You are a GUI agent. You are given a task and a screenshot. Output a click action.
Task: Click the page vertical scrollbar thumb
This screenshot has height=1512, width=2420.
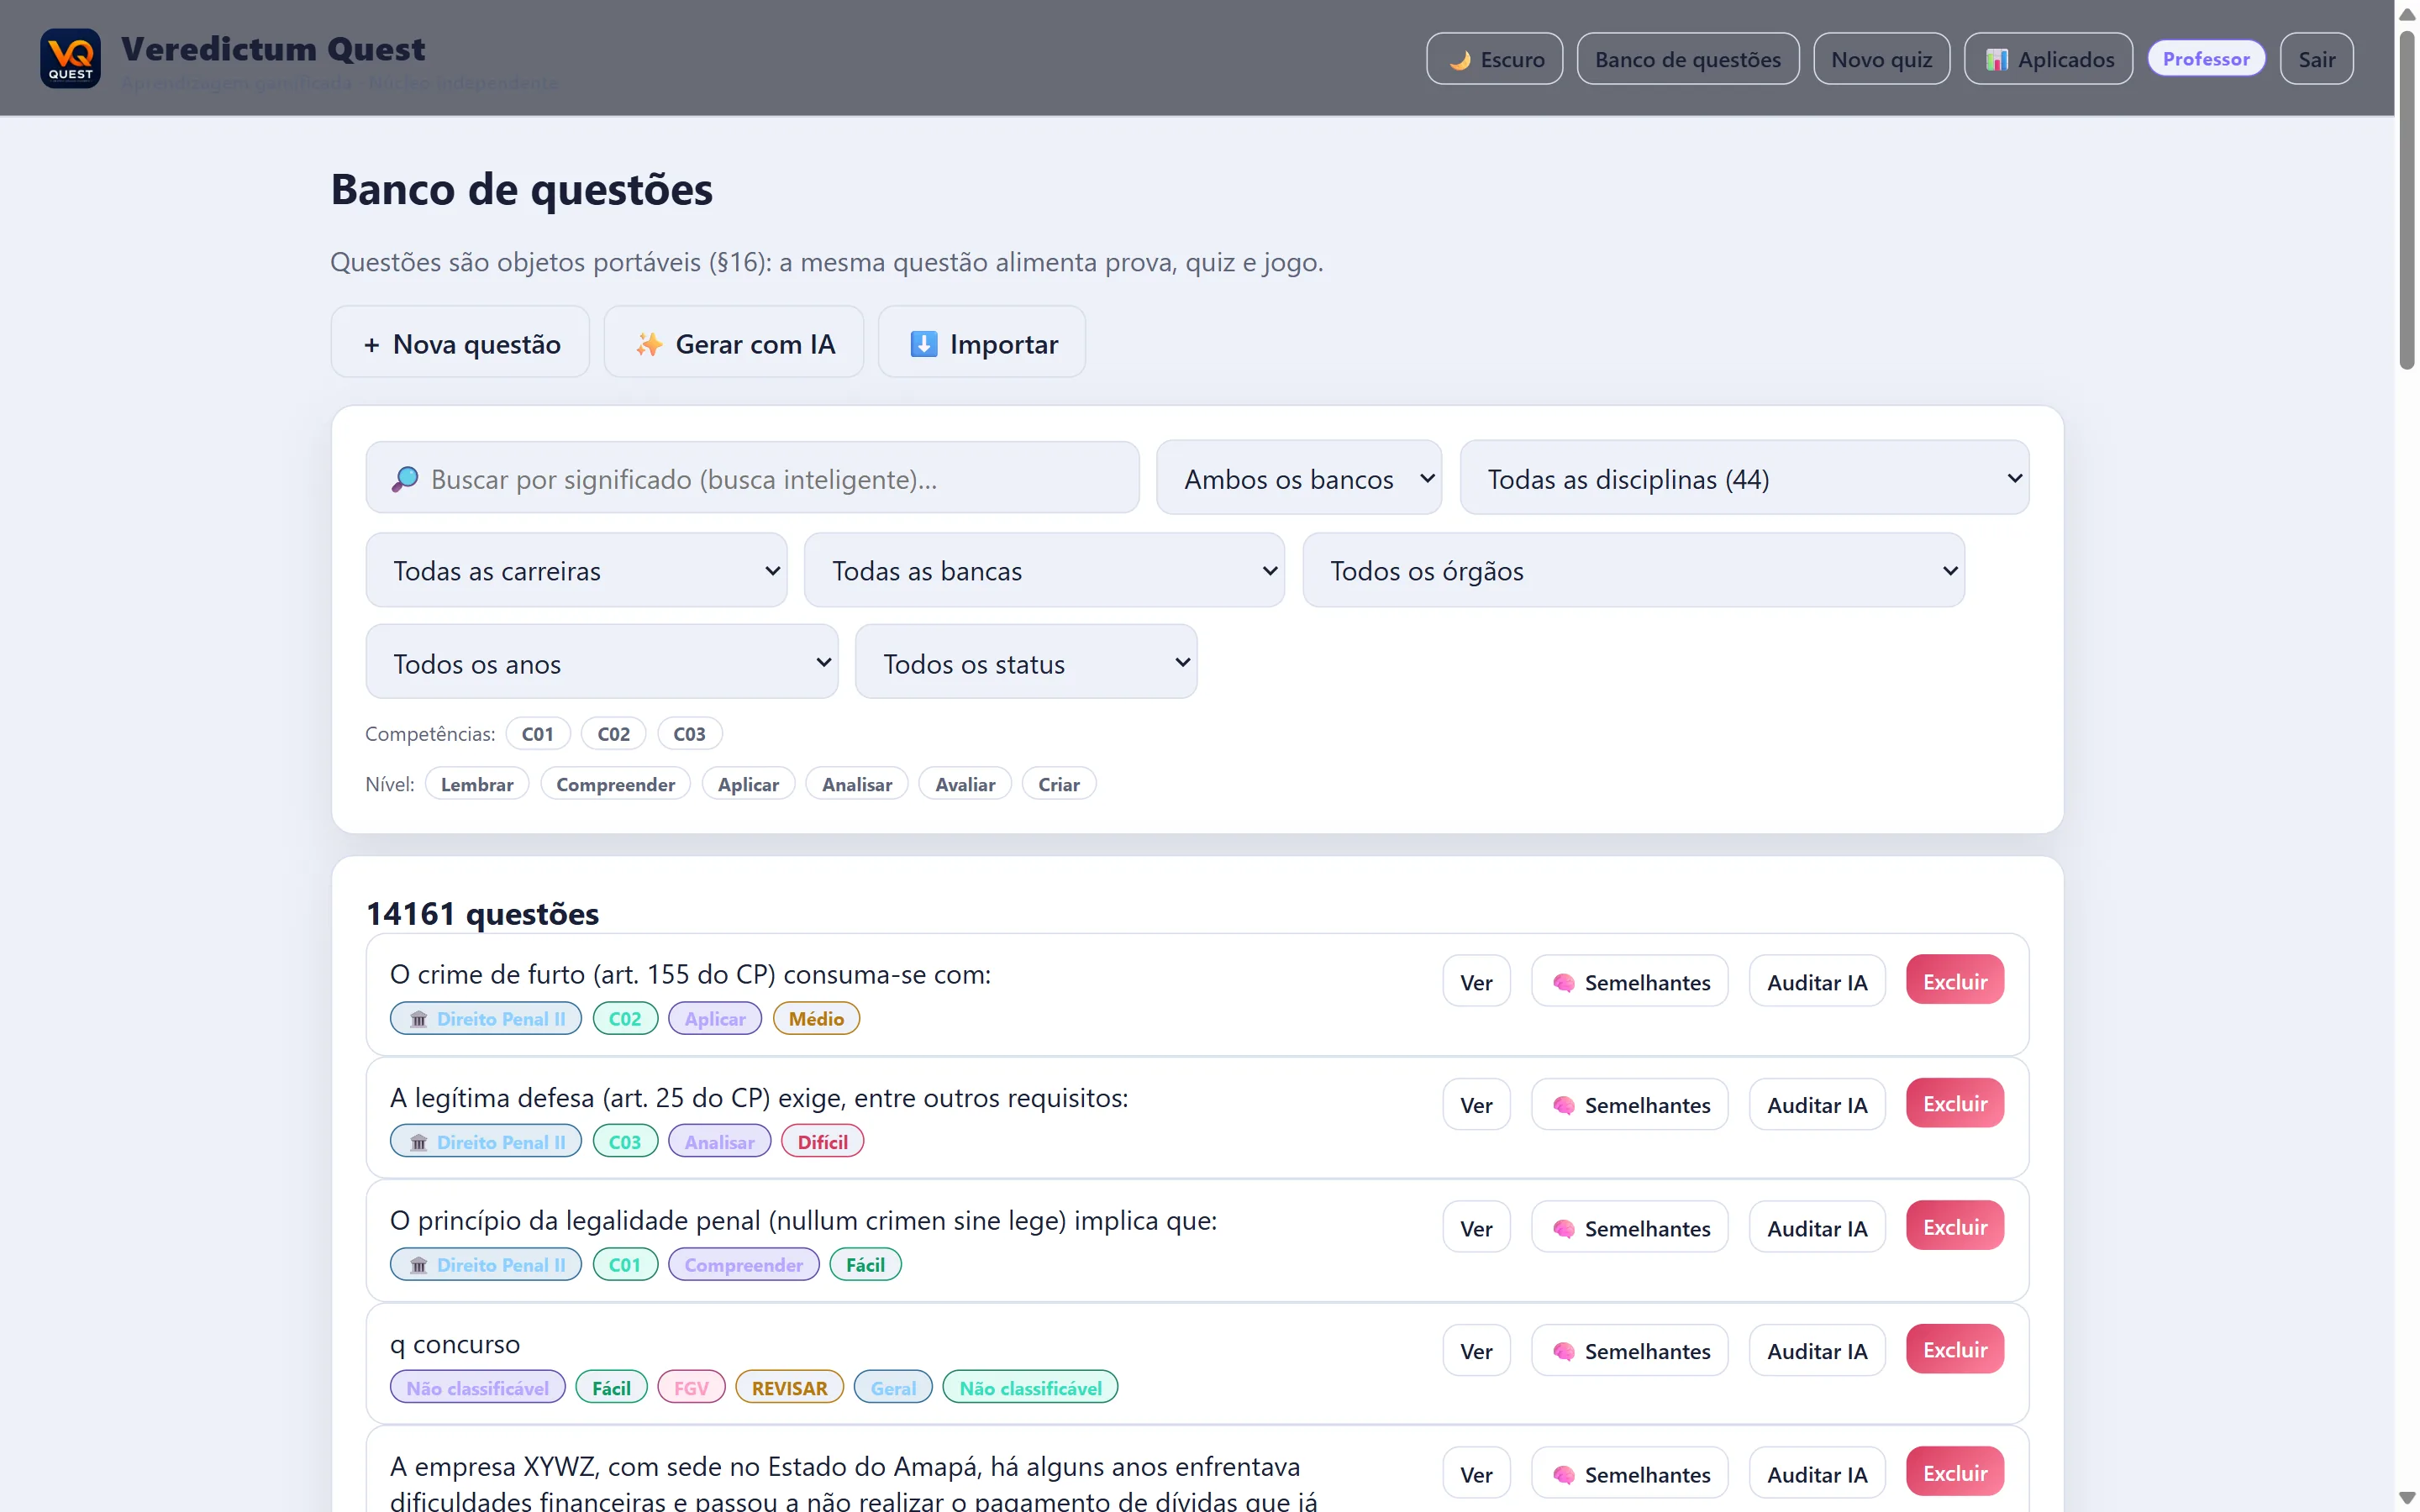point(2407,200)
